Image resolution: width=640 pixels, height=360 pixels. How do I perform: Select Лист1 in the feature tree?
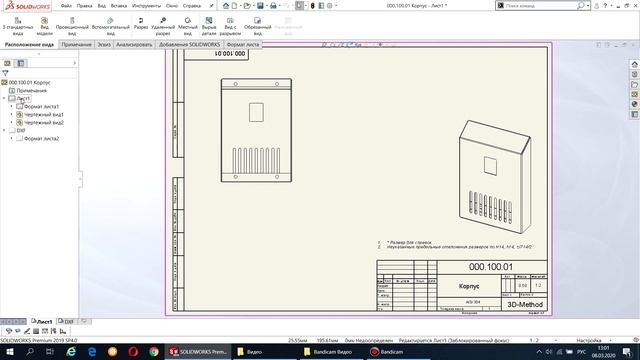coord(23,98)
